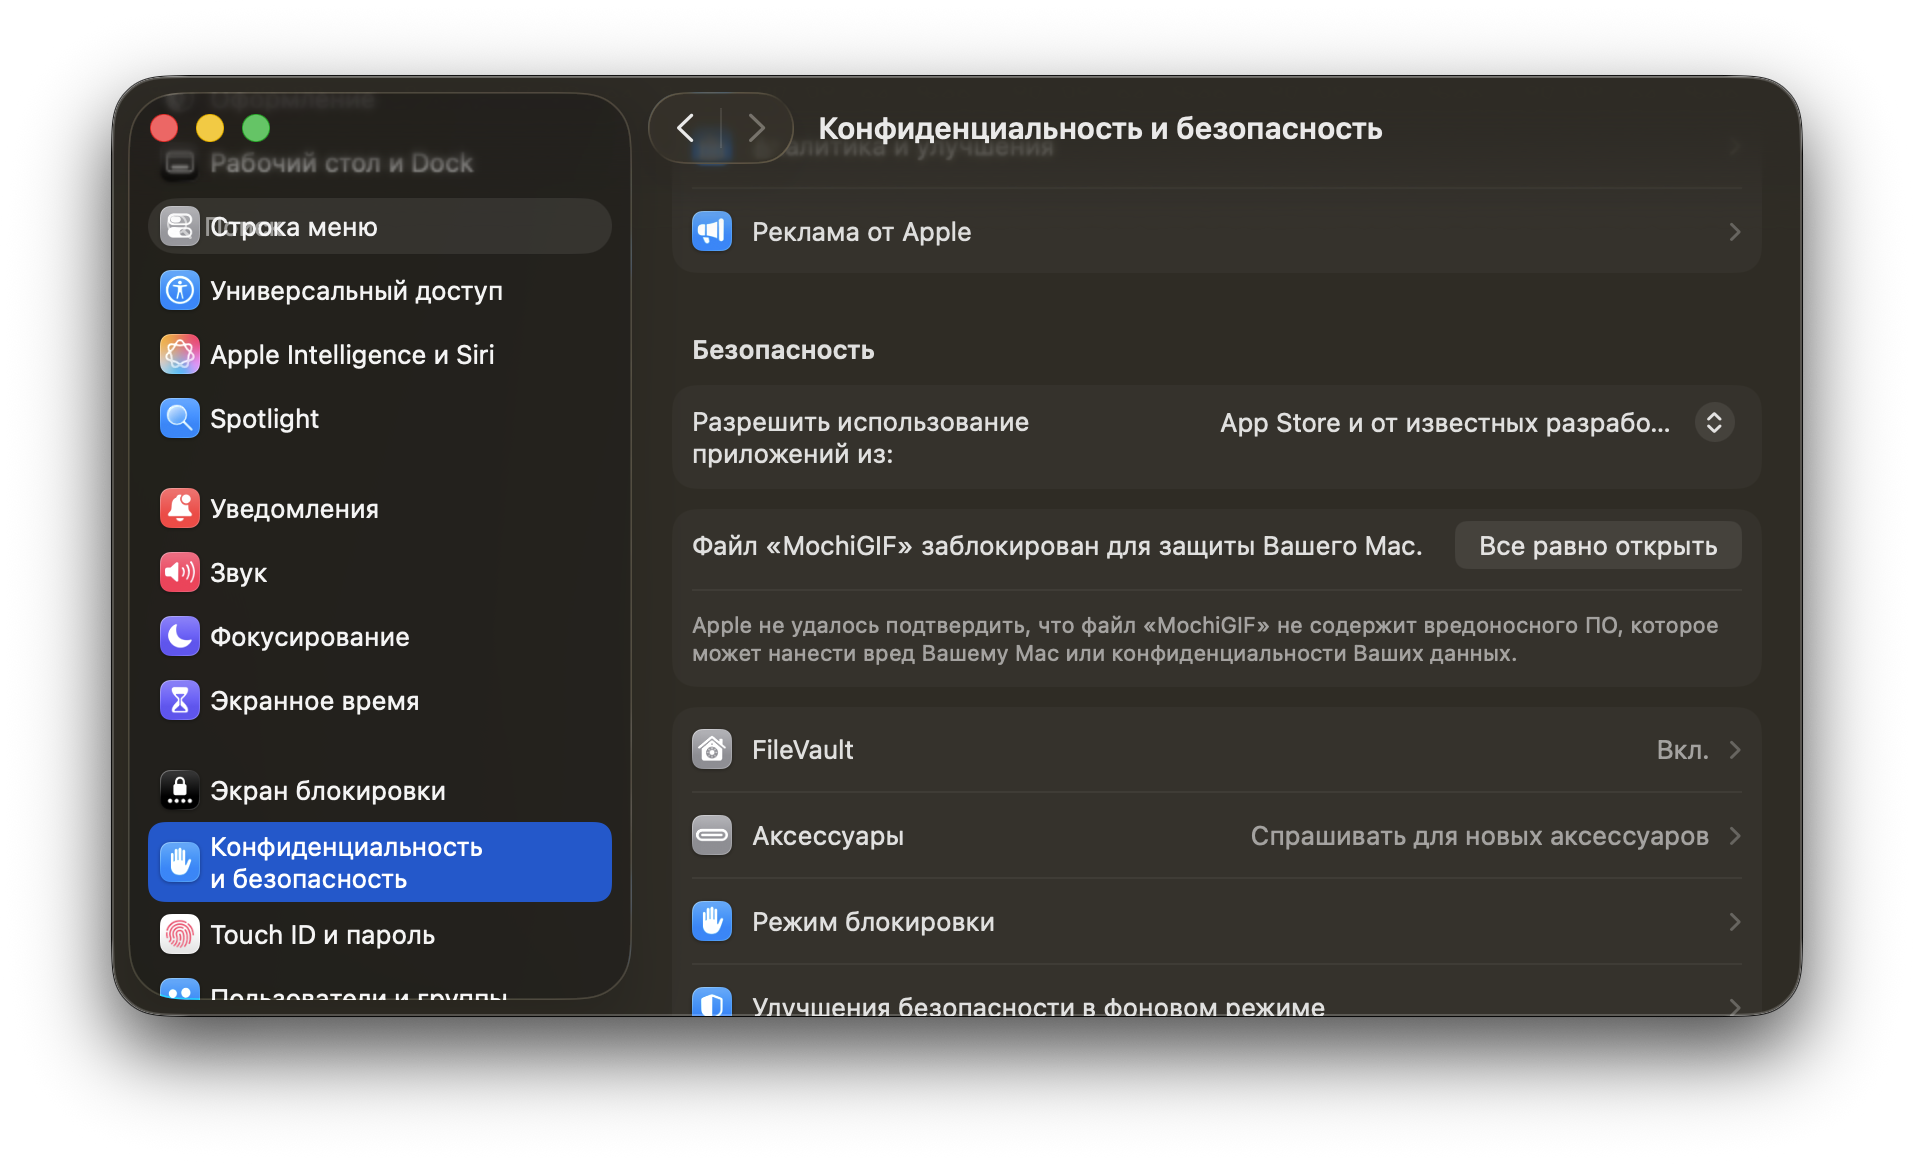Click the Звук speaker icon
1914x1164 pixels.
coord(180,573)
